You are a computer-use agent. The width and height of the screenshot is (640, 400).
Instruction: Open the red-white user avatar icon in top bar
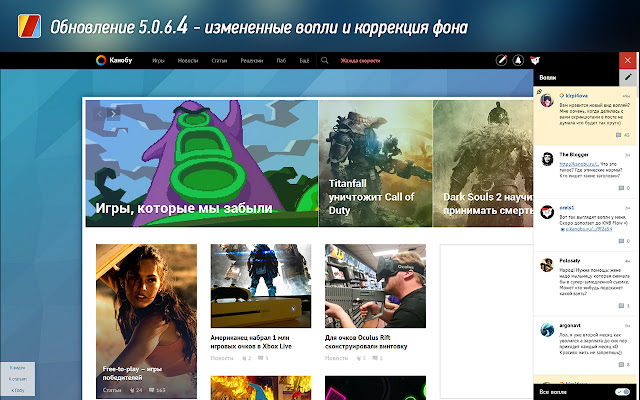pyautogui.click(x=535, y=60)
